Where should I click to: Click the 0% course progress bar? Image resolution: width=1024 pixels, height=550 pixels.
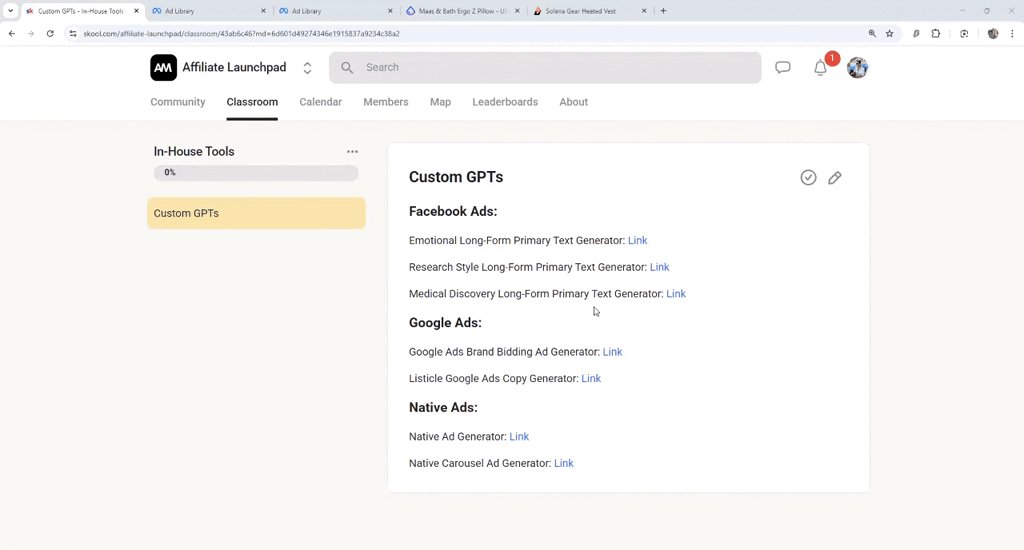coord(256,172)
